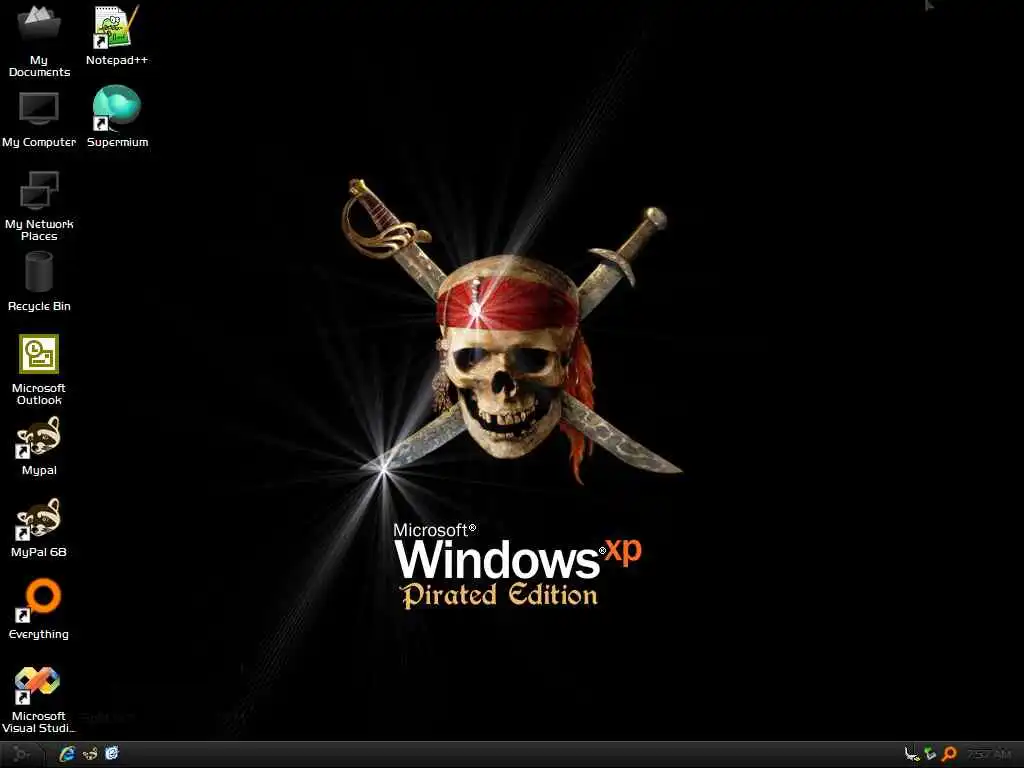Image resolution: width=1024 pixels, height=768 pixels.
Task: Select the Recycle Bin icon
Action: coord(39,282)
